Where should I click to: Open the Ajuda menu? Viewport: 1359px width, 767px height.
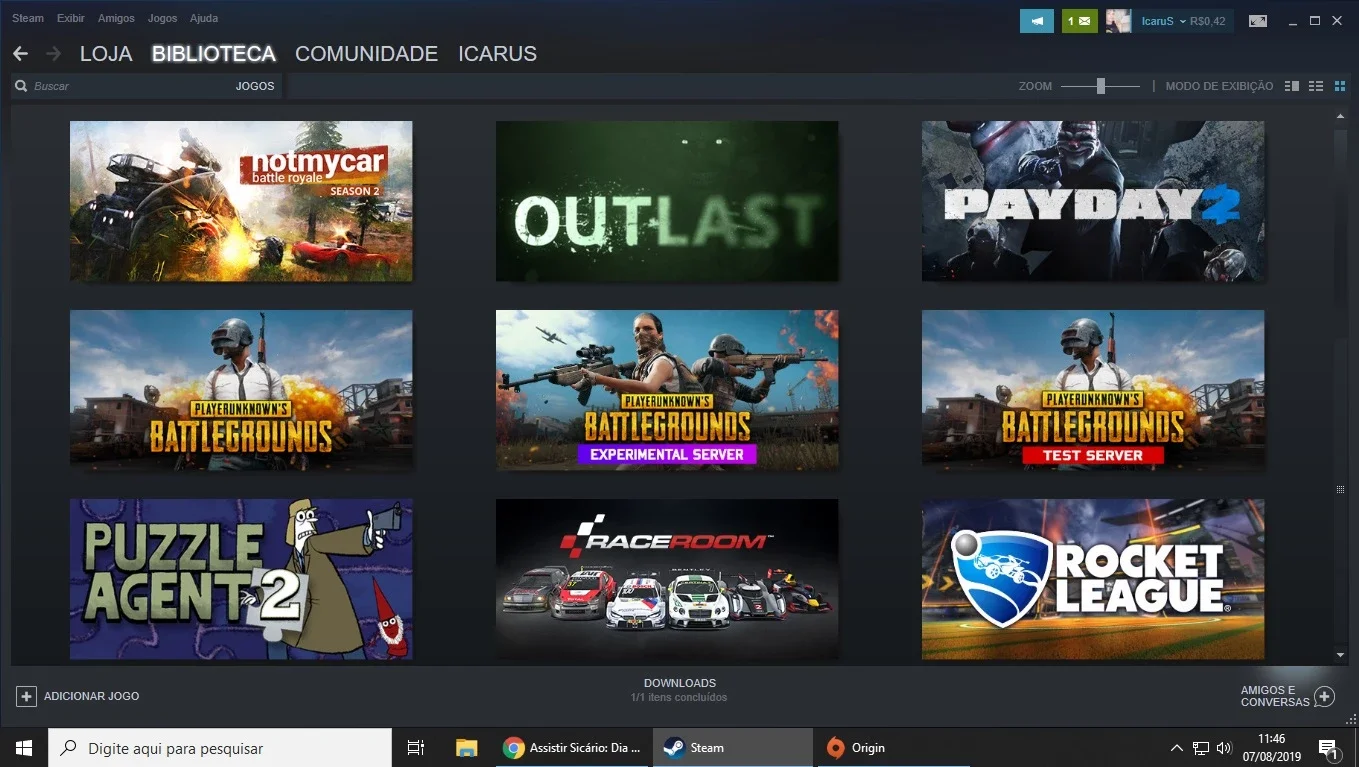click(203, 19)
